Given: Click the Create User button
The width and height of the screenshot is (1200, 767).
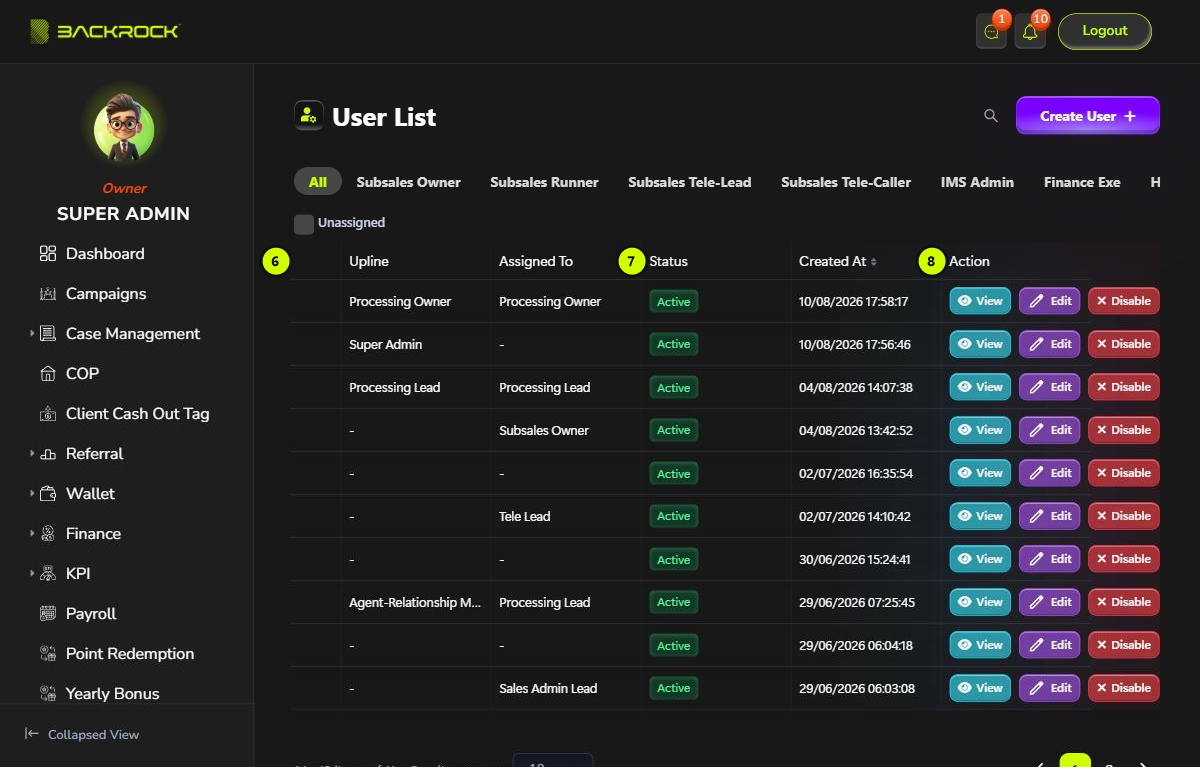Looking at the screenshot, I should tap(1088, 116).
